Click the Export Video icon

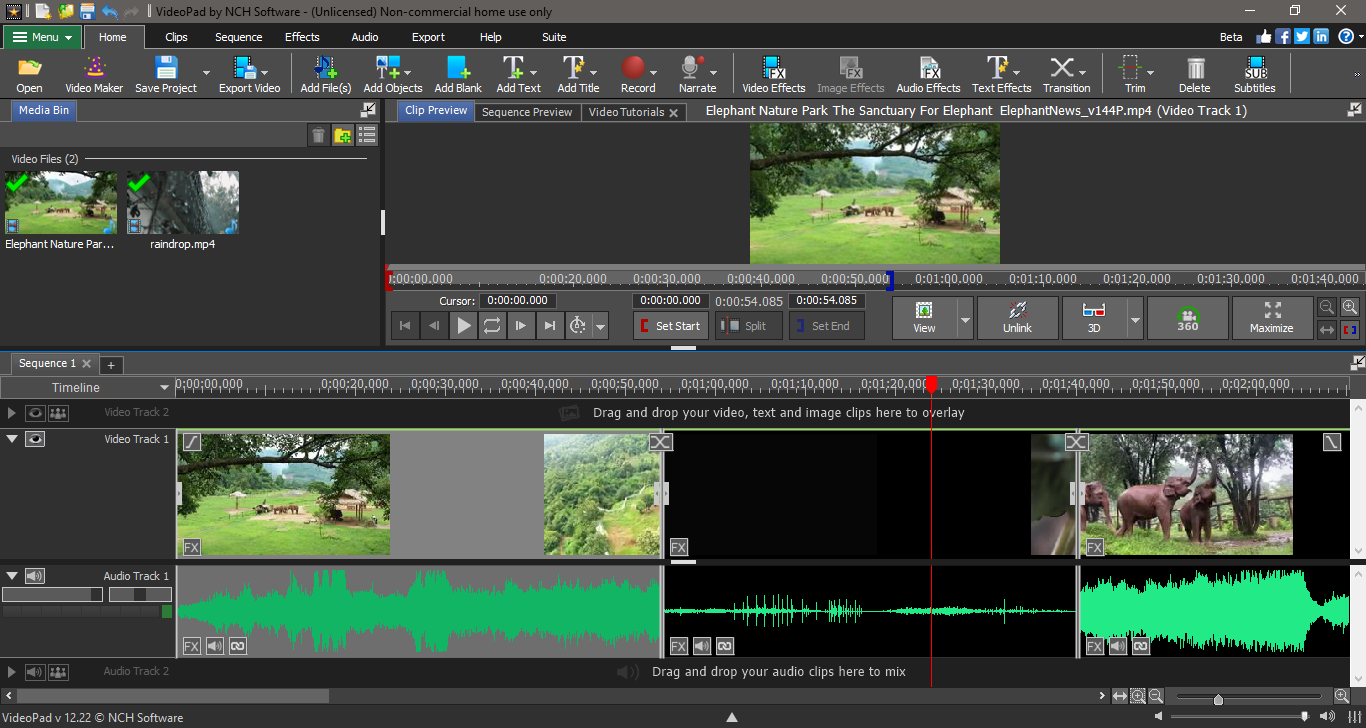244,68
